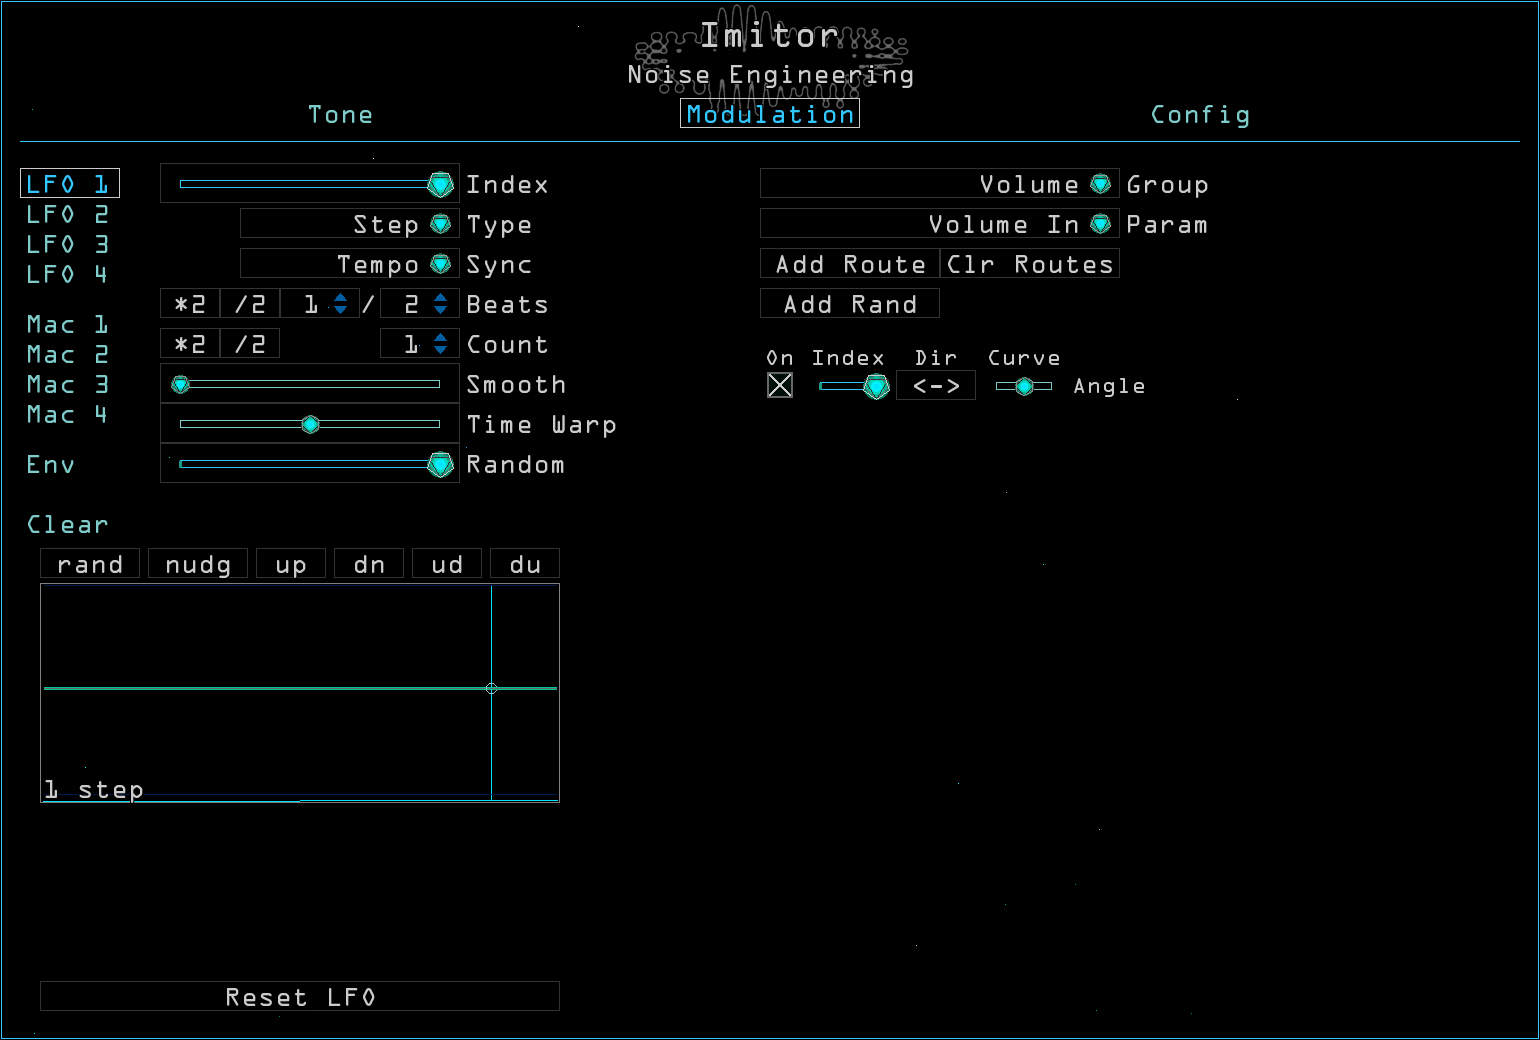Open the Sync dropdown showing Tempo
Image resolution: width=1540 pixels, height=1040 pixels.
click(350, 263)
